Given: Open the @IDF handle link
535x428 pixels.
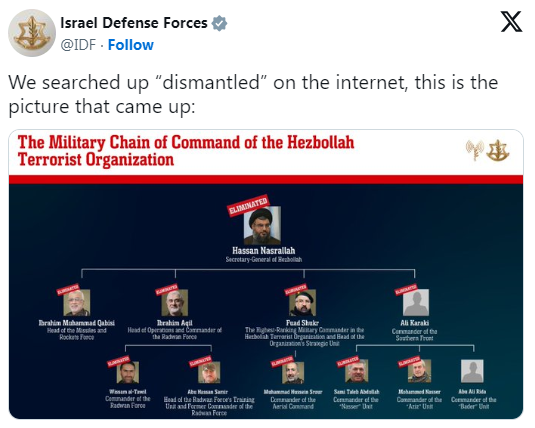Looking at the screenshot, I should (x=78, y=45).
